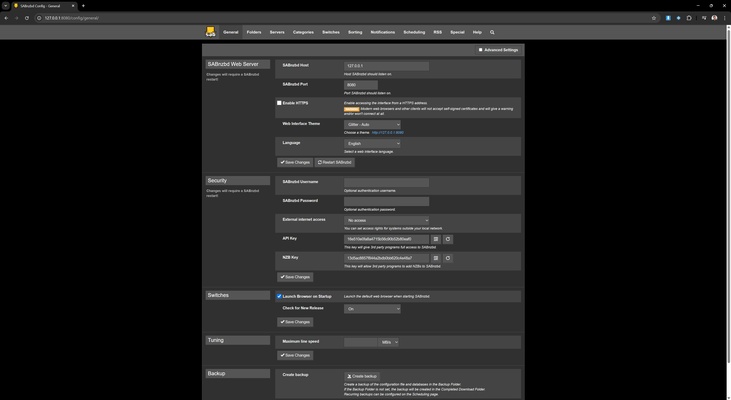This screenshot has height=400, width=731.
Task: Open Help menu
Action: coord(477,32)
